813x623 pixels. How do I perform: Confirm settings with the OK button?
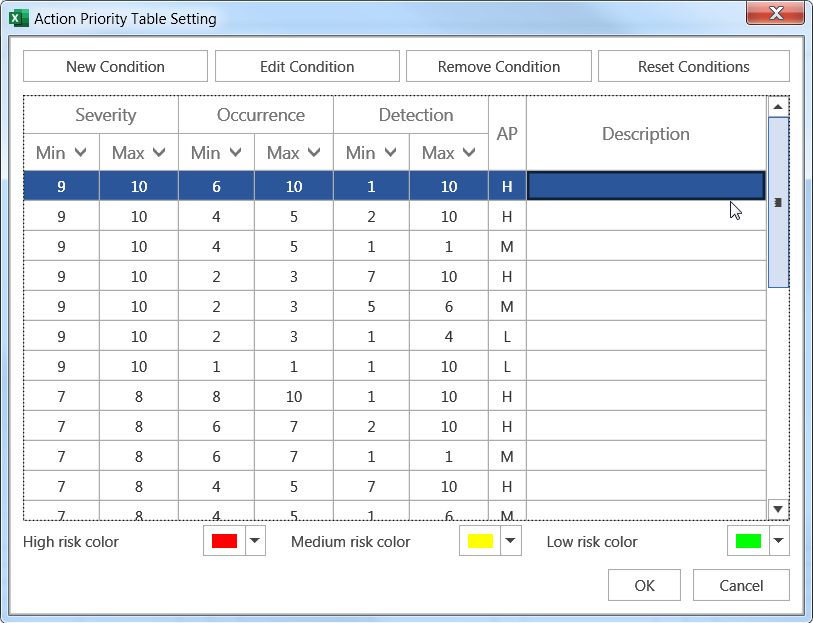pyautogui.click(x=644, y=586)
